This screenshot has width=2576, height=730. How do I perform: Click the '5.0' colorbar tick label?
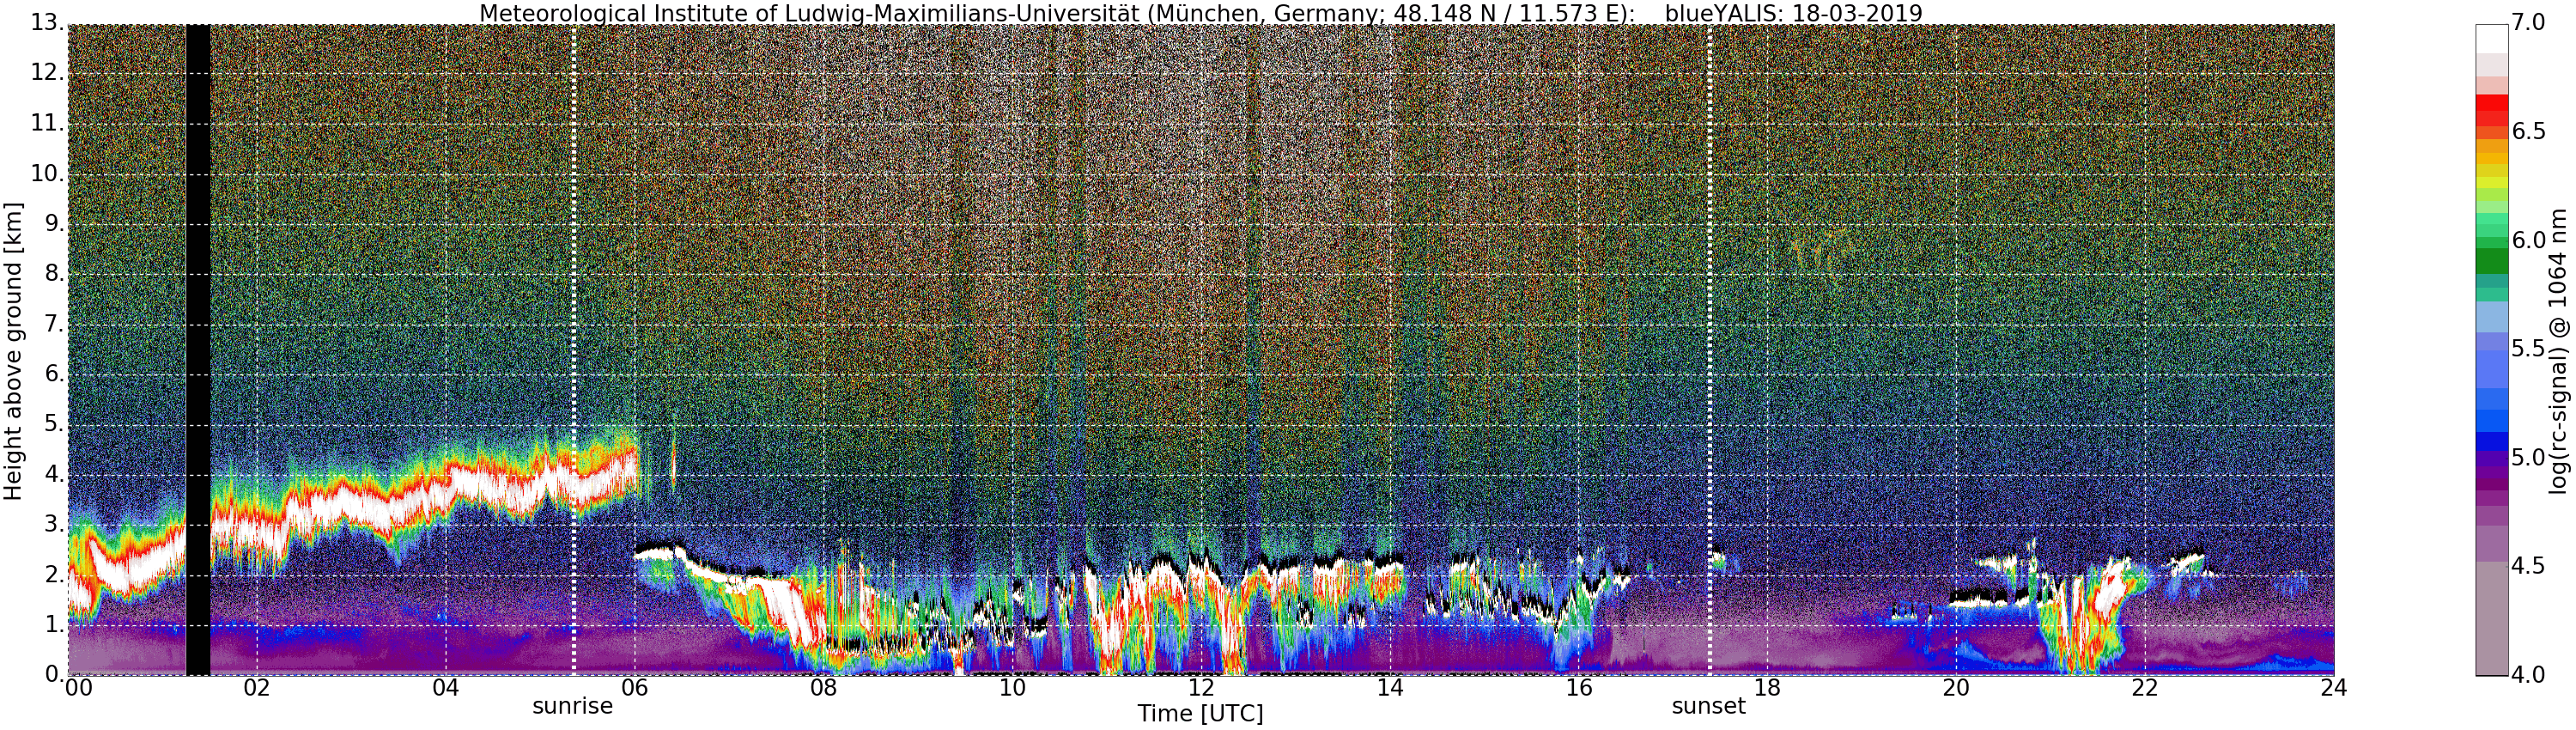(x=2529, y=457)
